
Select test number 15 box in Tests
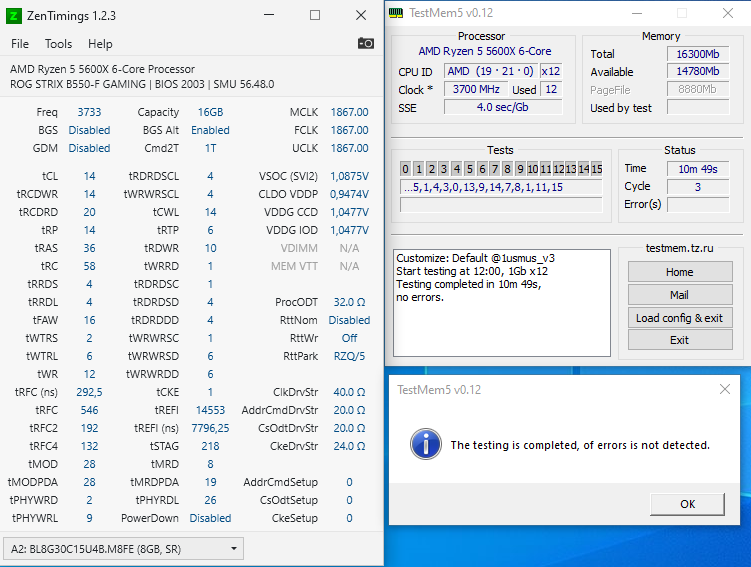point(596,169)
